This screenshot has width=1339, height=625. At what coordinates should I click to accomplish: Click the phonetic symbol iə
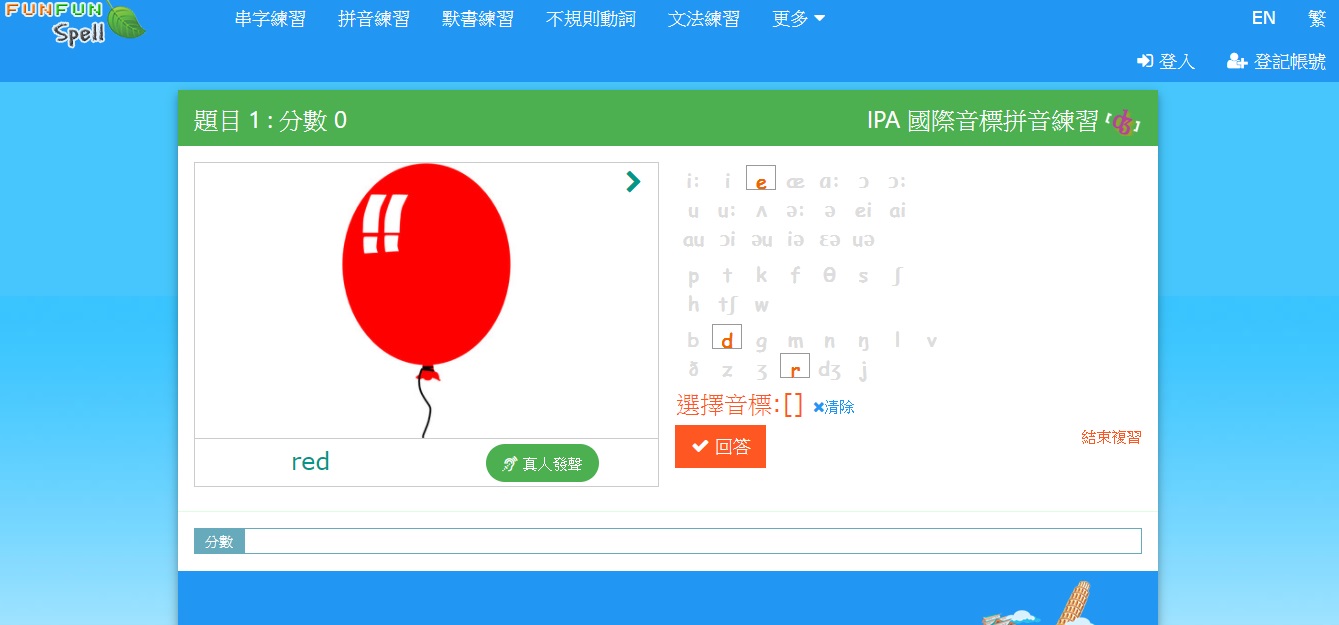[795, 240]
